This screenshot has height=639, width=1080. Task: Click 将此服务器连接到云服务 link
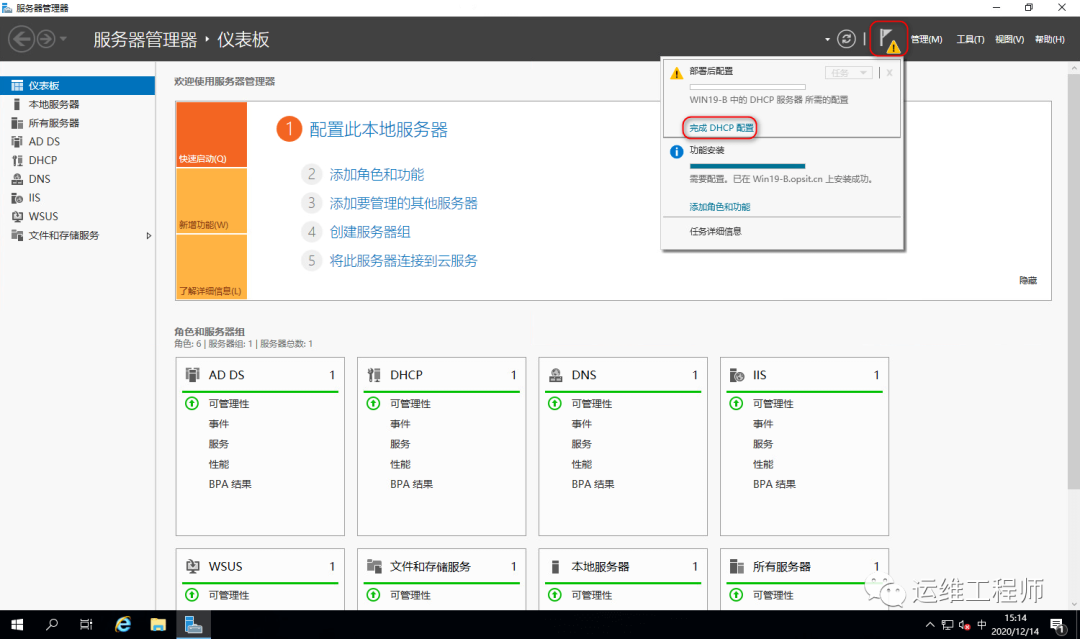[404, 261]
